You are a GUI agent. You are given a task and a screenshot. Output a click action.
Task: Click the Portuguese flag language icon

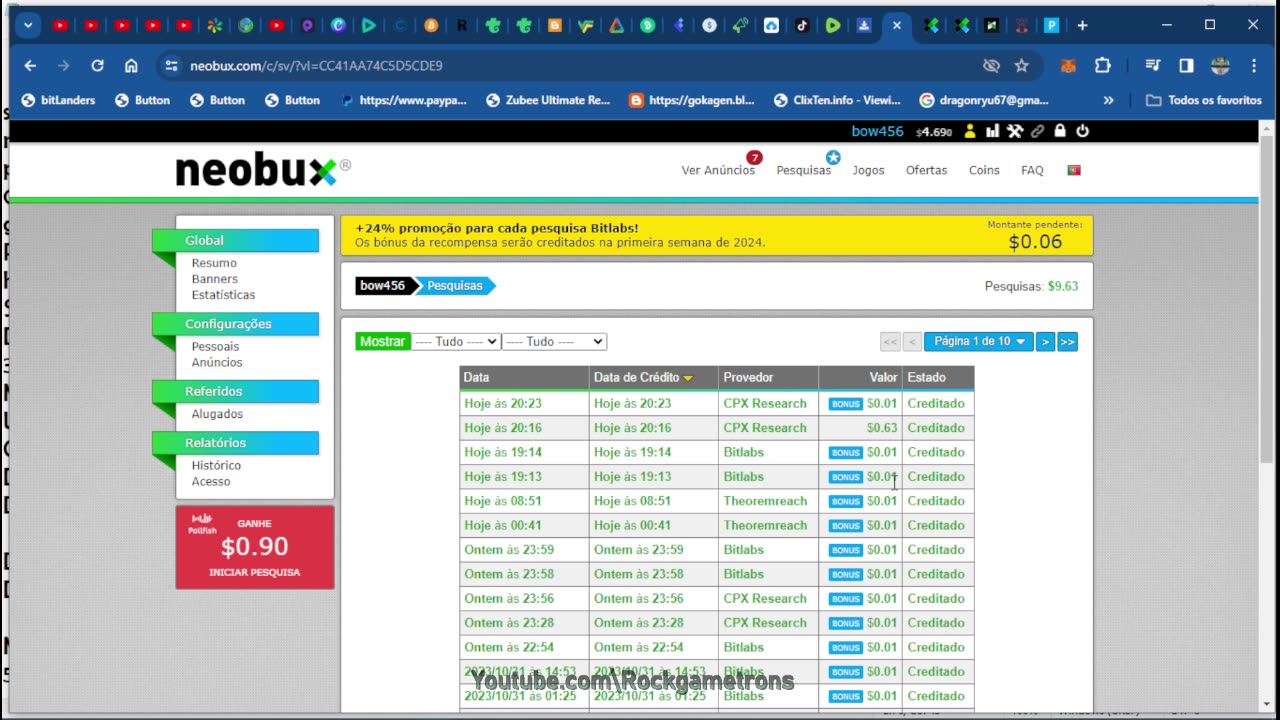(x=1074, y=170)
